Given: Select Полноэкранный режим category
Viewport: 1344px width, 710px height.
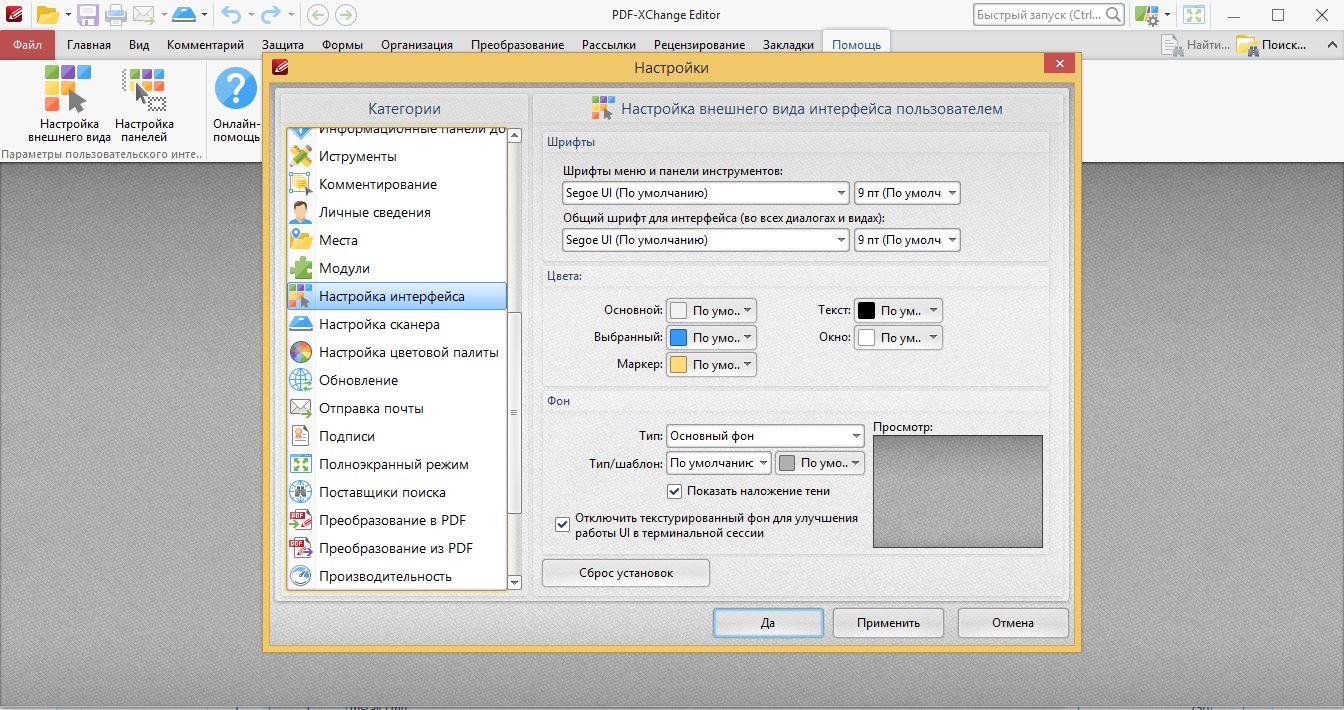Looking at the screenshot, I should tap(393, 464).
